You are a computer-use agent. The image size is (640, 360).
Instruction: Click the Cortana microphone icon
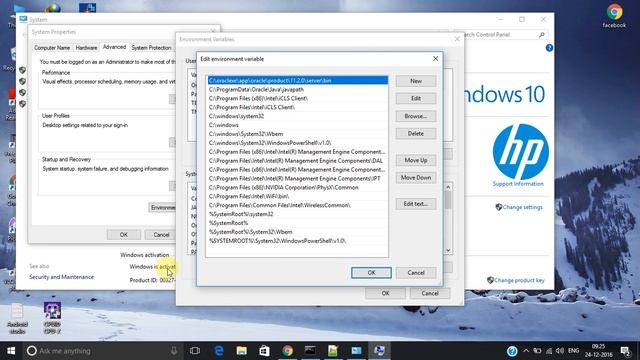174,351
